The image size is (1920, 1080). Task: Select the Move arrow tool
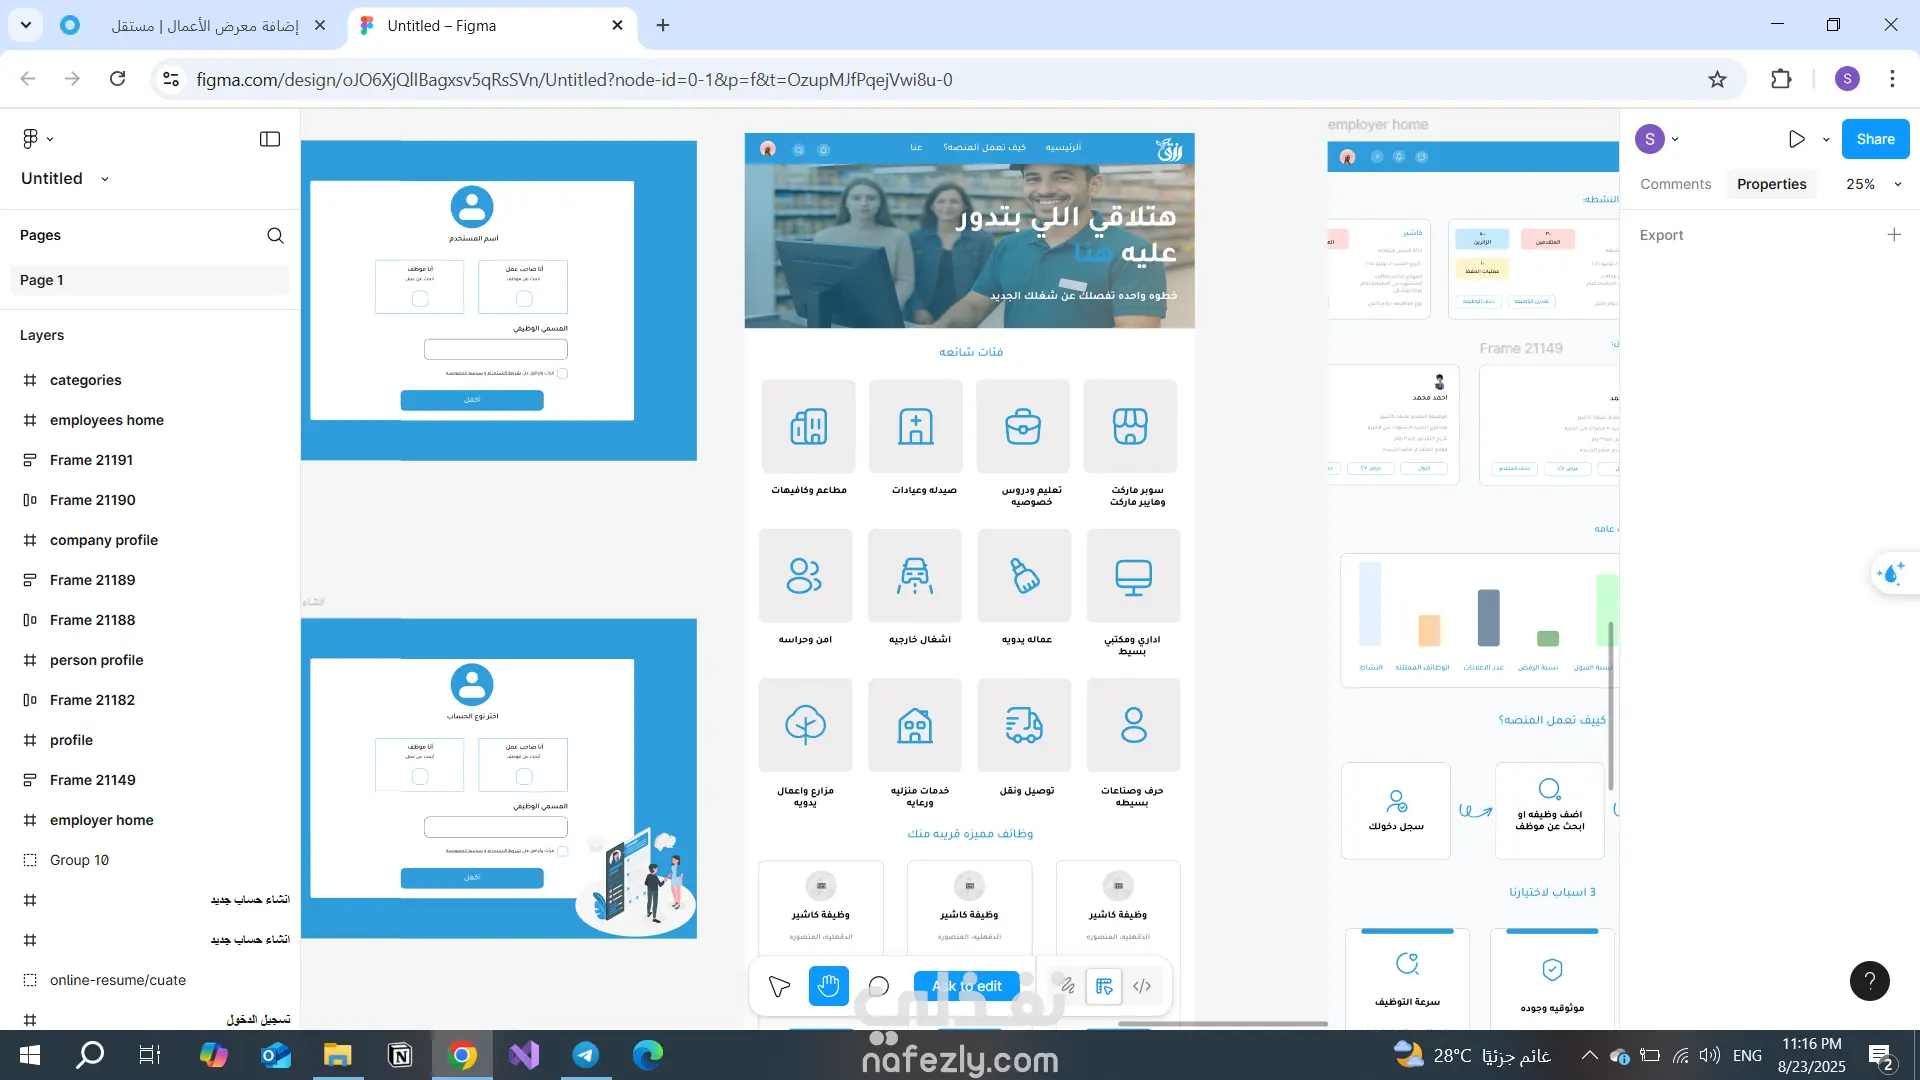[x=779, y=986]
